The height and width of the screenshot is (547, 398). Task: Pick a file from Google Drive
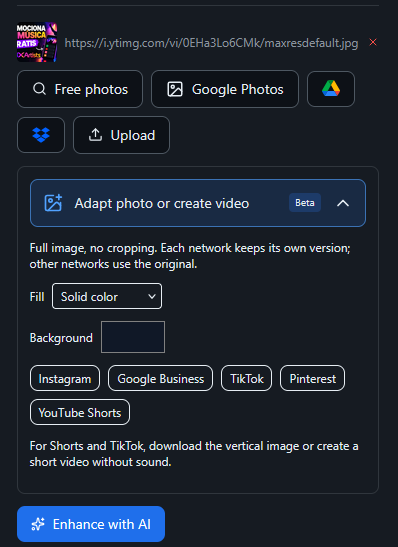coord(331,89)
